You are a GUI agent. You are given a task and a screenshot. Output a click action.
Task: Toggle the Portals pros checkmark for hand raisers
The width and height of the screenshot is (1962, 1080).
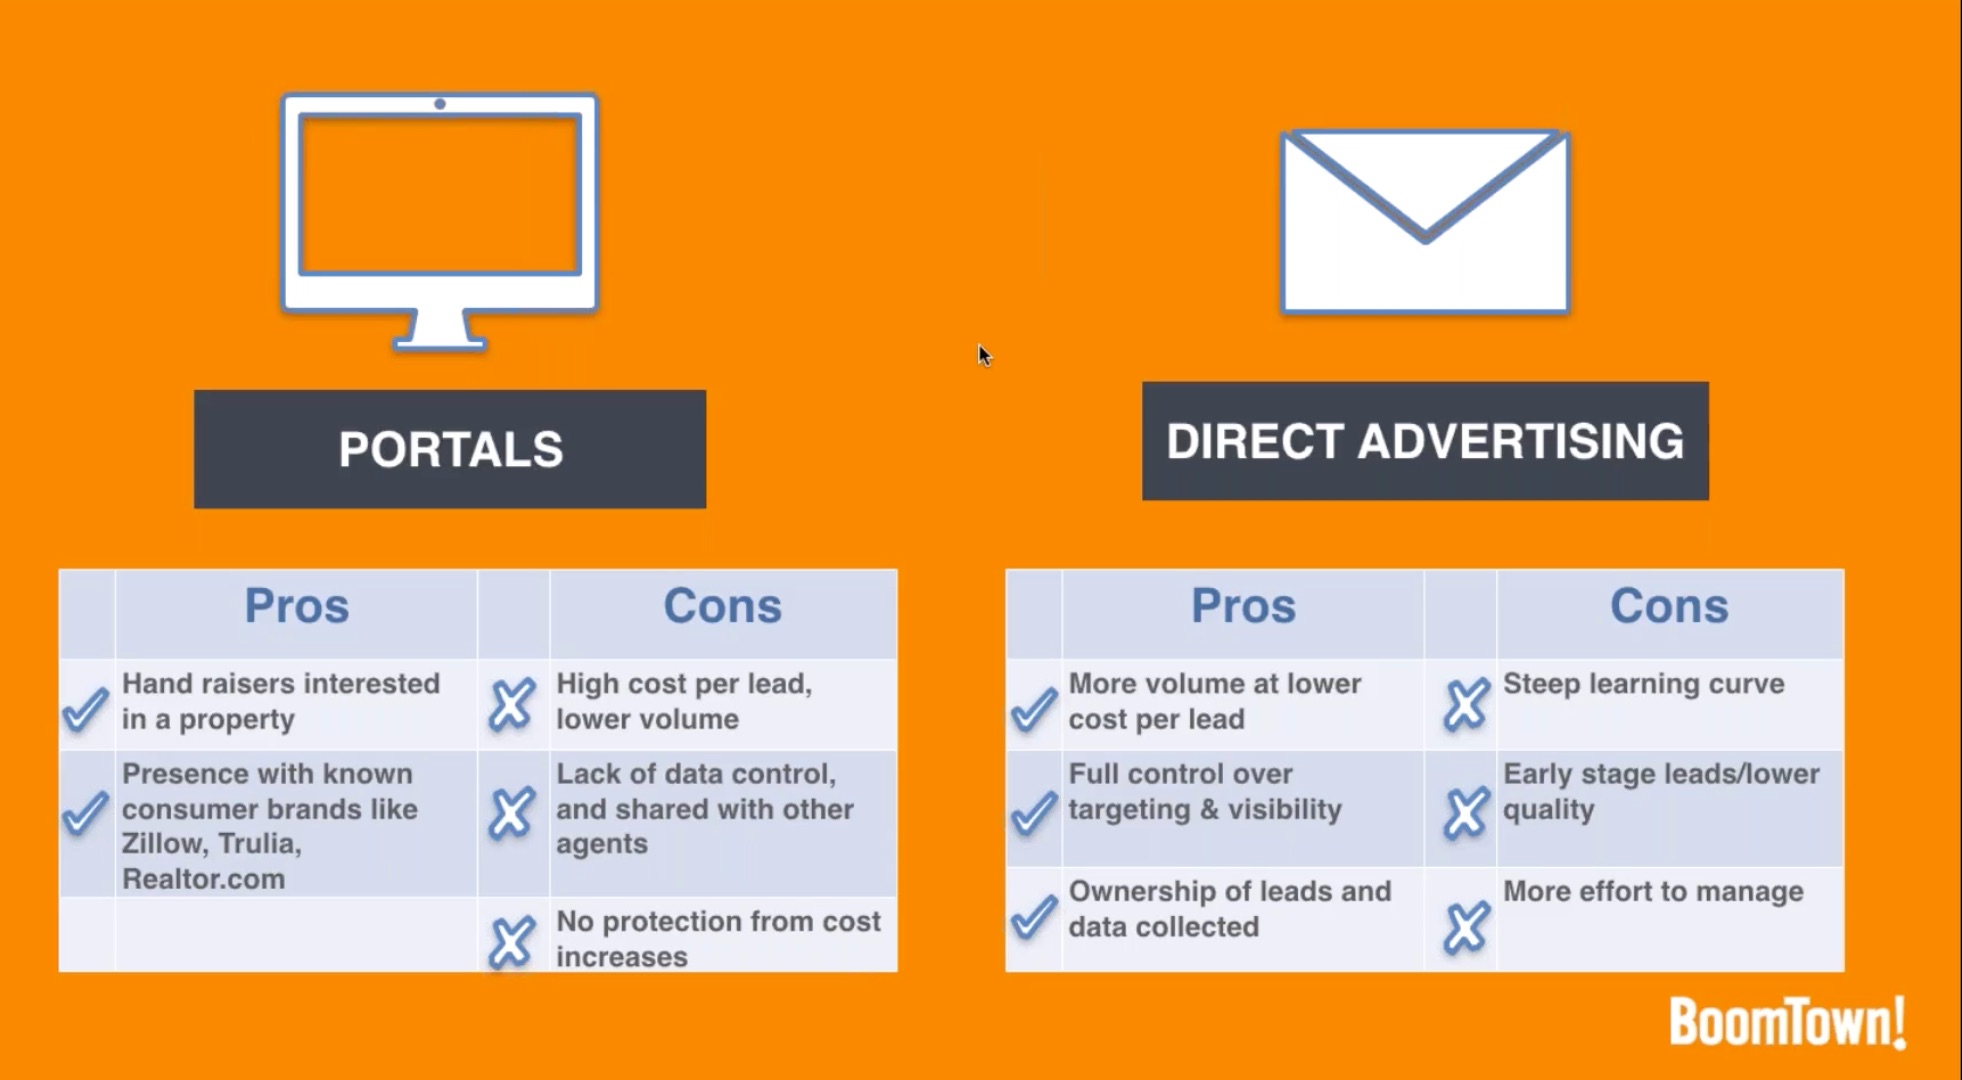tap(84, 702)
